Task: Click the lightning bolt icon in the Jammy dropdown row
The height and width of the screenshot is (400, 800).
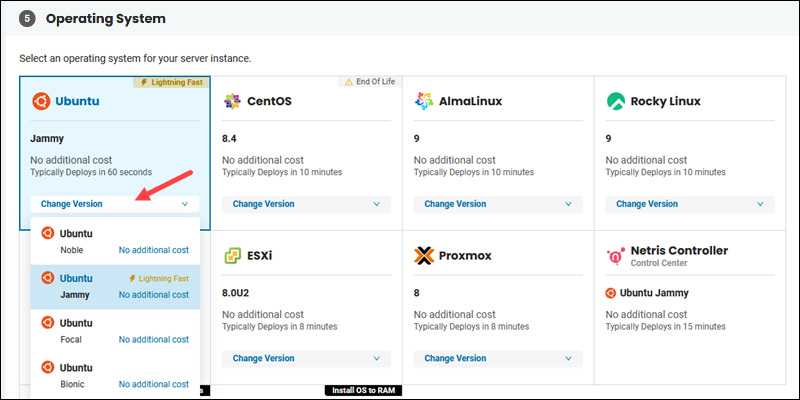Action: [x=132, y=279]
